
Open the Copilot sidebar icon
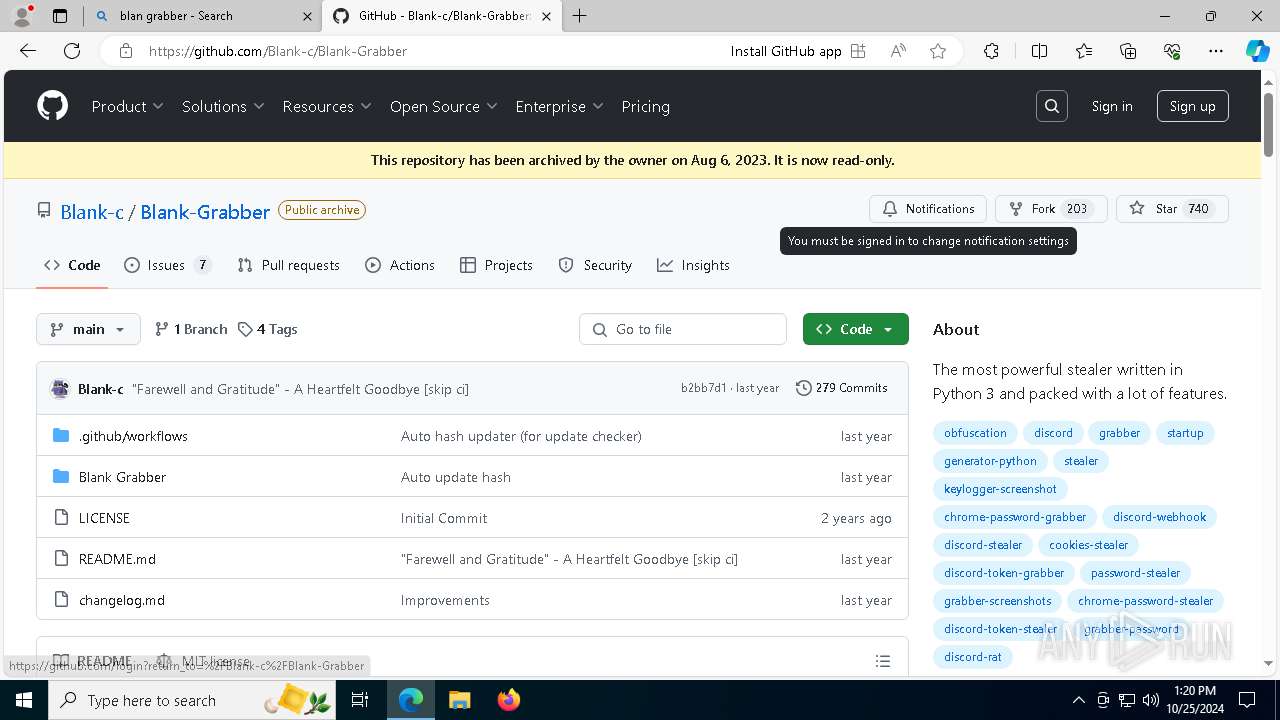[x=1257, y=51]
